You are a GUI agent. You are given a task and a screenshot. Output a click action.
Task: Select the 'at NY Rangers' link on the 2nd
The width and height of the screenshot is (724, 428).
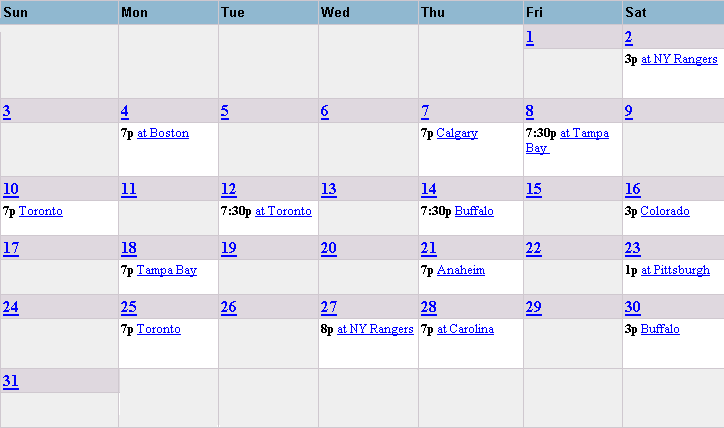pyautogui.click(x=679, y=60)
